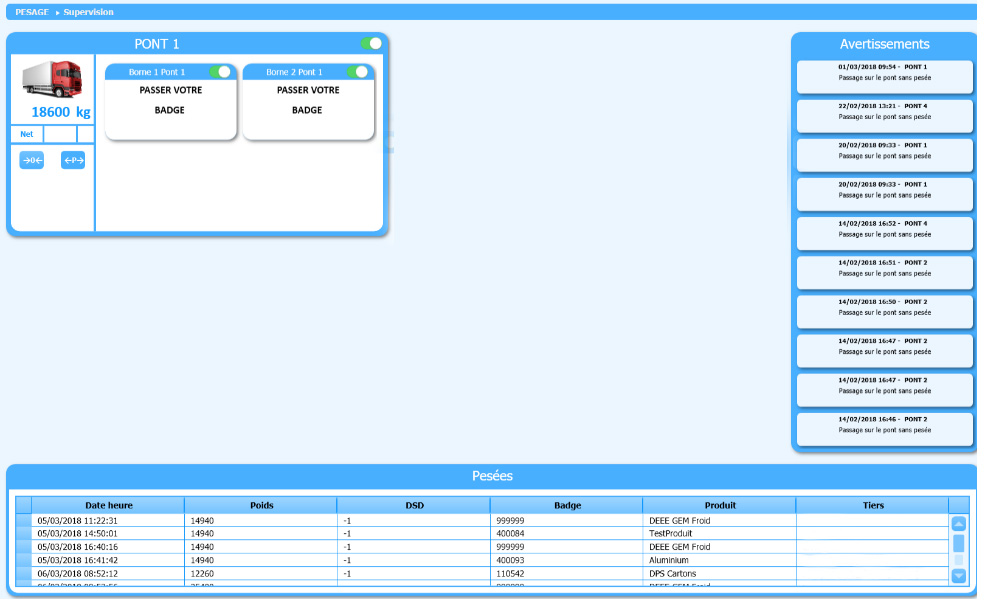Sort table by Produit column header
The image size is (985, 602).
tap(719, 505)
